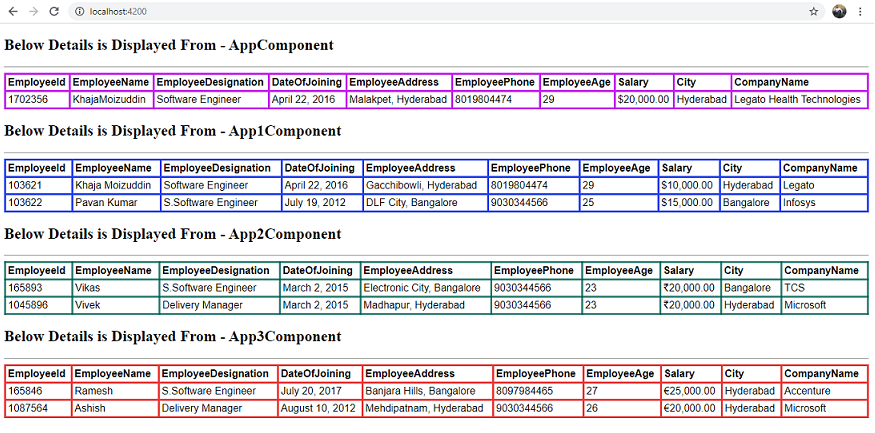875x433 pixels.
Task: Click the company Legato in the blue table
Action: (799, 185)
